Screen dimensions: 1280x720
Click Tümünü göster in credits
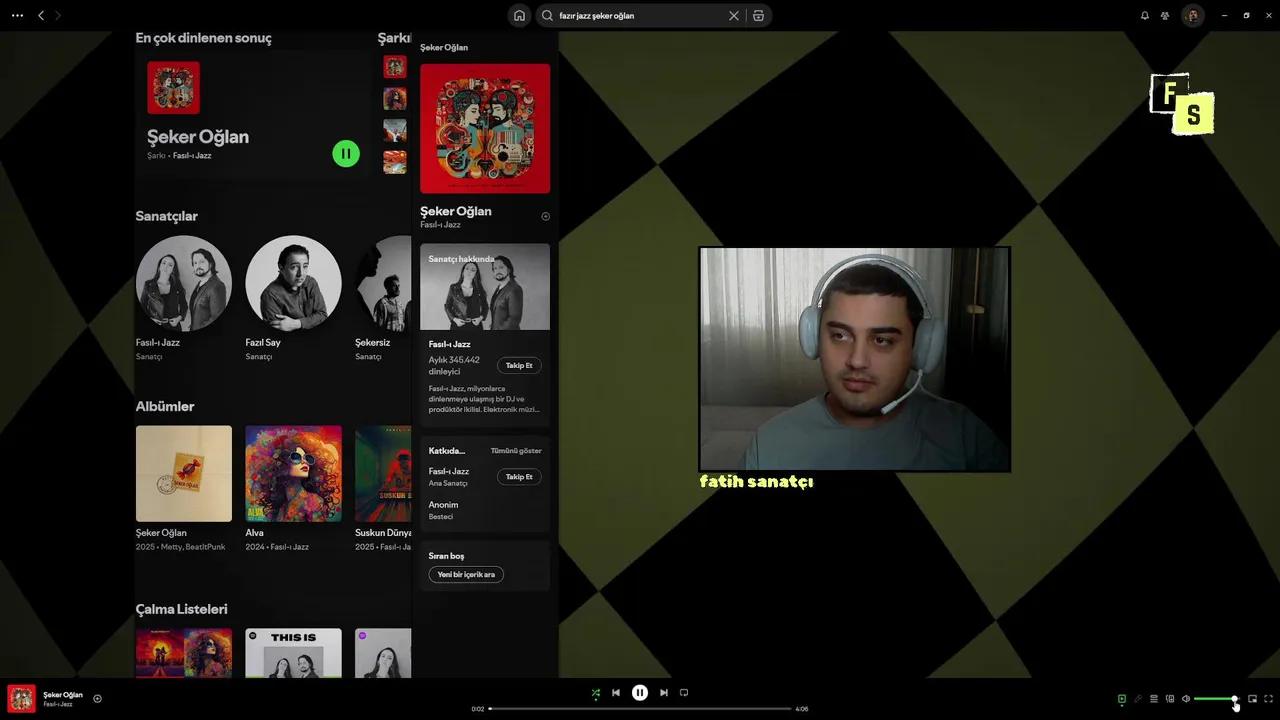[516, 451]
